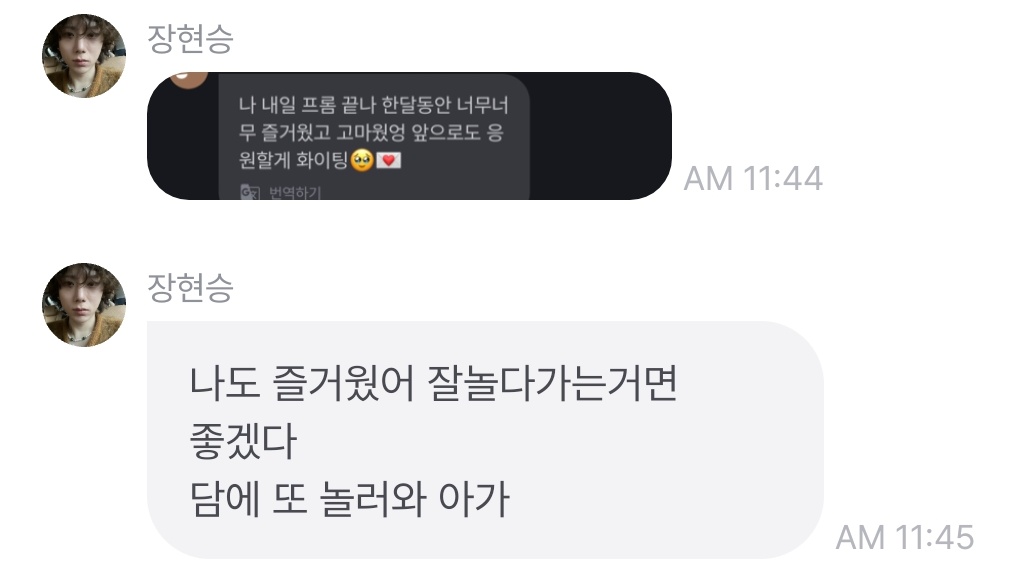Image resolution: width=1014 pixels, height=585 pixels.
Task: Open 장현승's profile photo beside the text reply
Action: (x=83, y=304)
